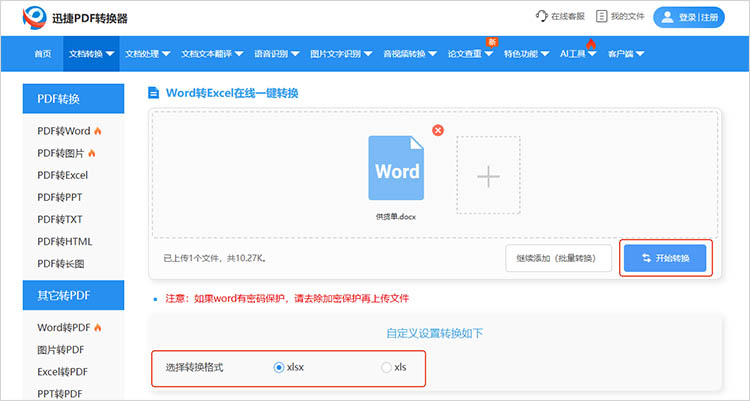Image resolution: width=750 pixels, height=401 pixels.
Task: Click the 在线客服 headset icon
Action: [541, 16]
